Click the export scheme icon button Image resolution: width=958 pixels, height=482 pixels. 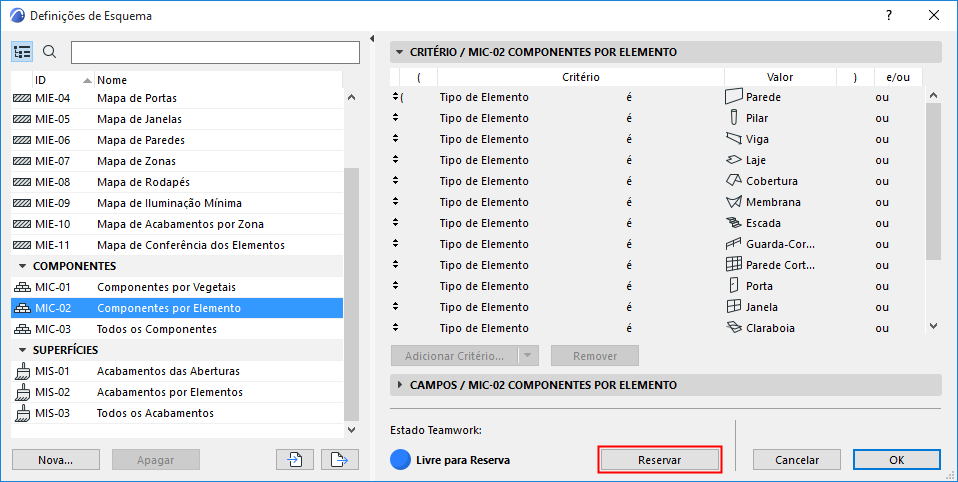tap(340, 459)
